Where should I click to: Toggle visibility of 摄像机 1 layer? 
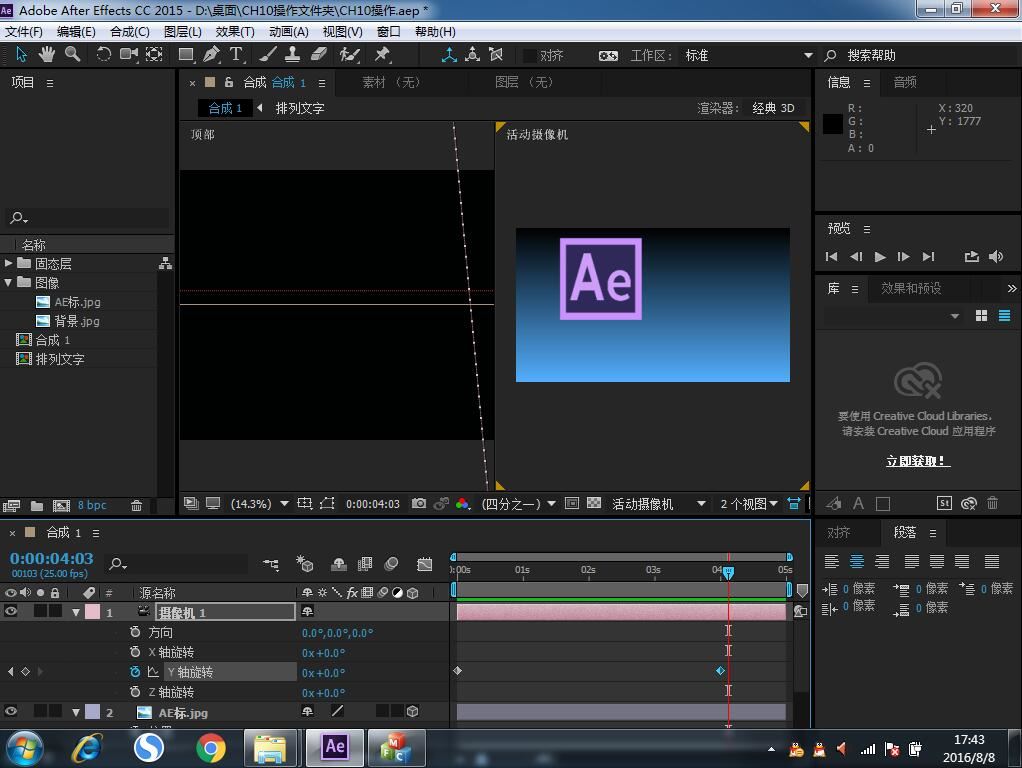pyautogui.click(x=11, y=612)
